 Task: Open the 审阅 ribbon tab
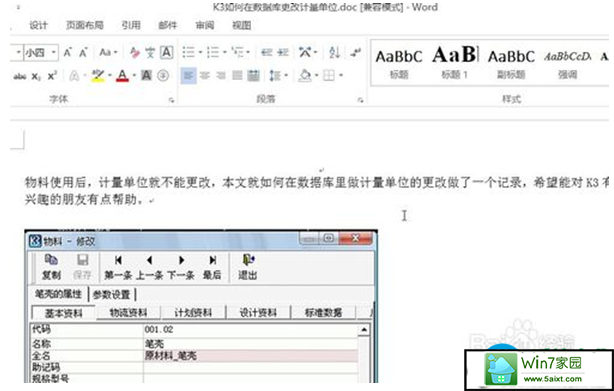tap(205, 25)
